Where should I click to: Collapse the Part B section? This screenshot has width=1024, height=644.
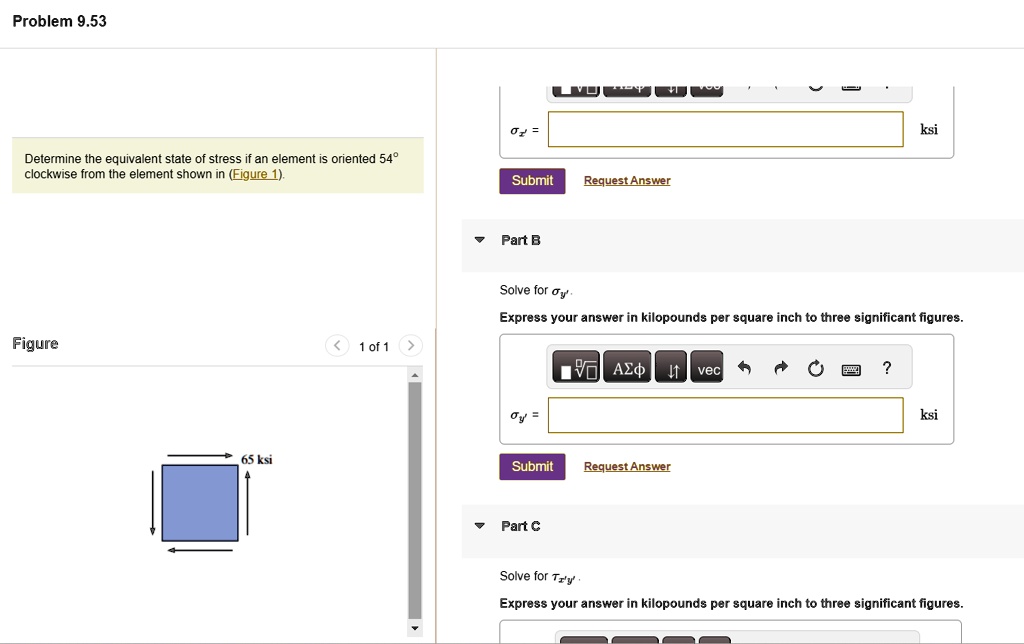click(x=480, y=240)
